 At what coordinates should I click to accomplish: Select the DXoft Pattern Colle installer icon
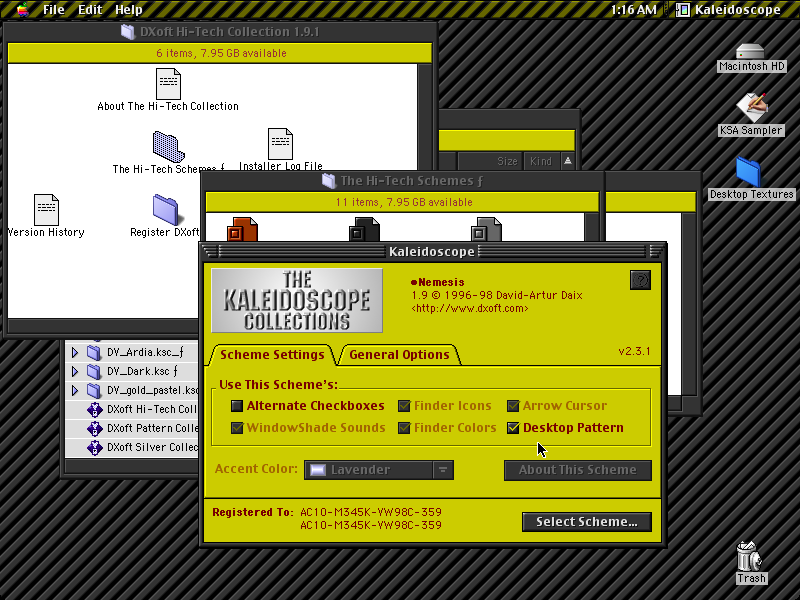tap(94, 428)
